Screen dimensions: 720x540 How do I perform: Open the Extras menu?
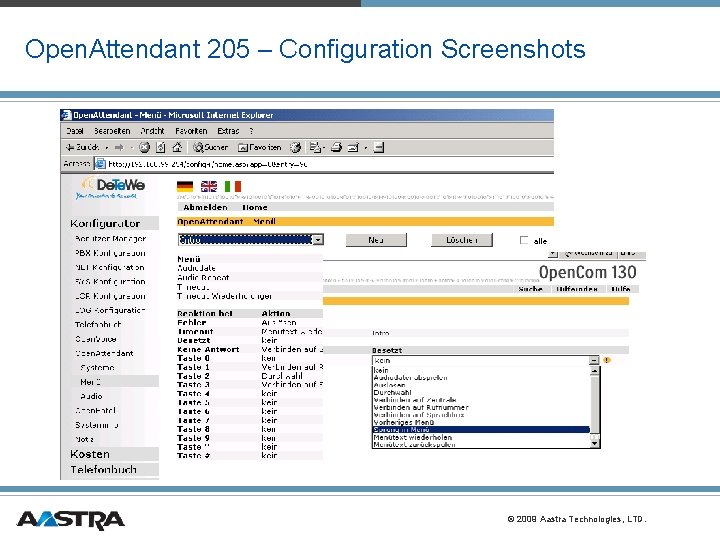coord(228,131)
